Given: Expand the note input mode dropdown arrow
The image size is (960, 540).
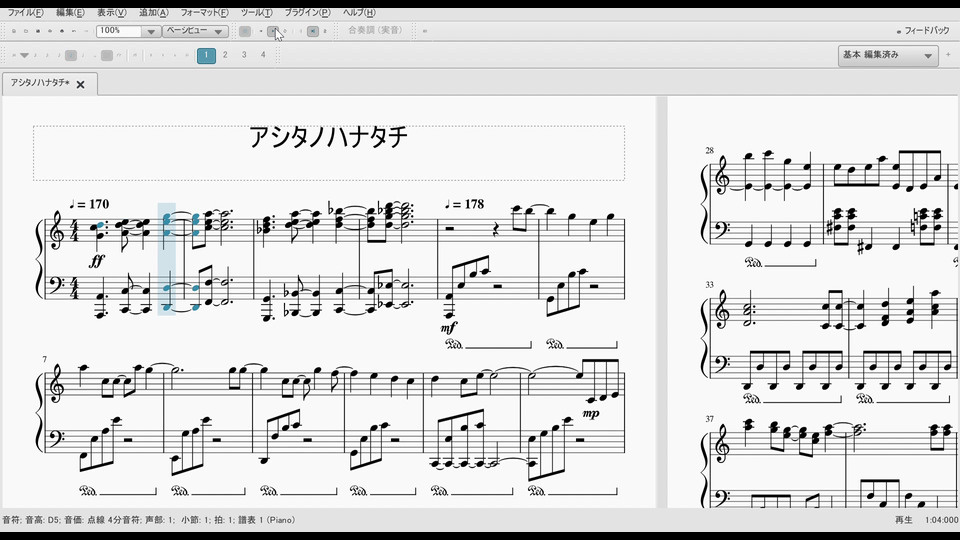Looking at the screenshot, I should (x=24, y=55).
